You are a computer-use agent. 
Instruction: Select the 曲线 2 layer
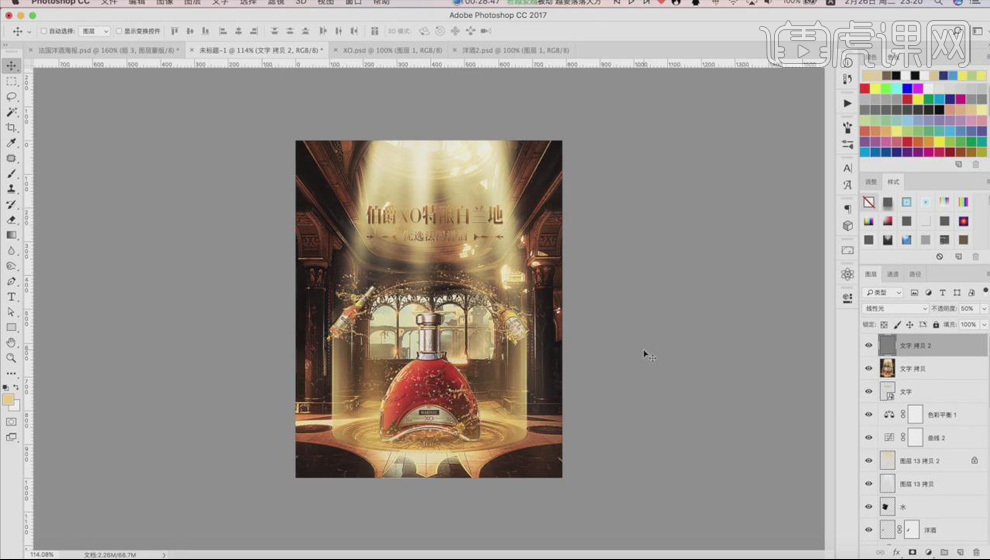[935, 438]
